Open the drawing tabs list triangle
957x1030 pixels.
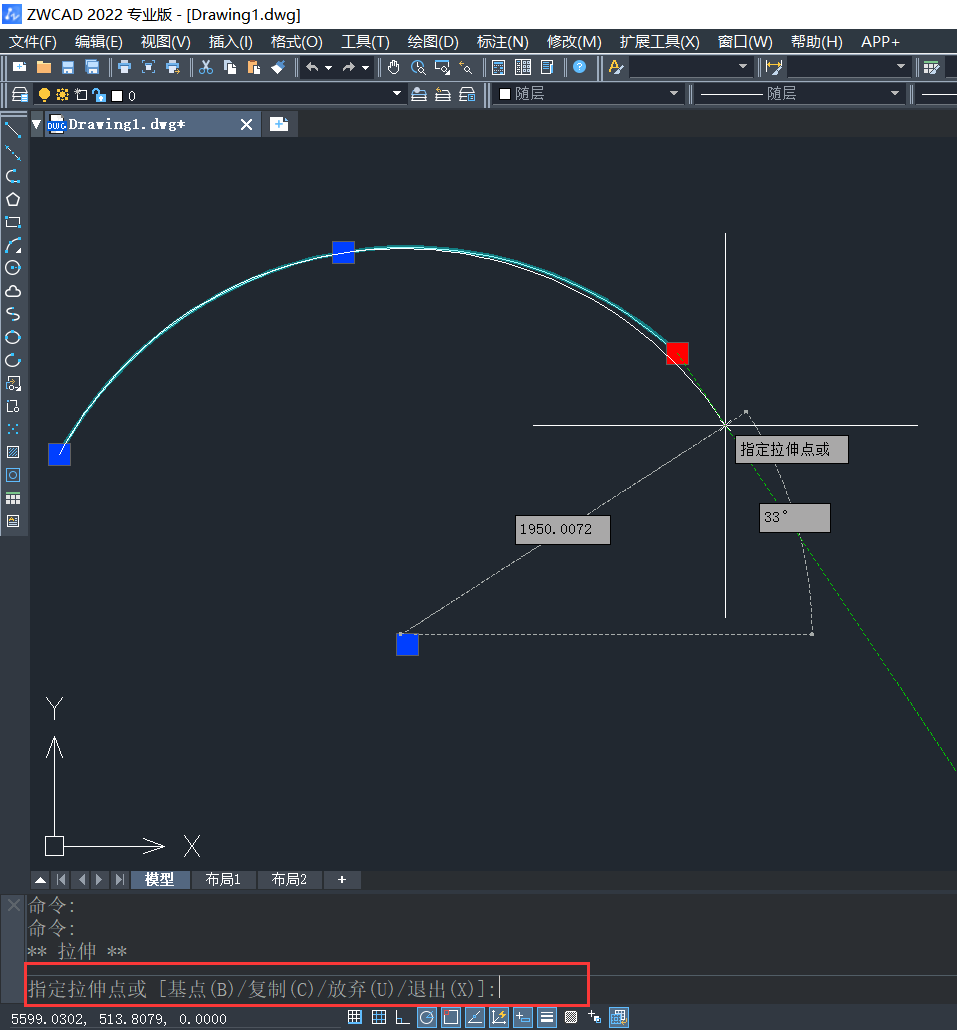[x=37, y=124]
